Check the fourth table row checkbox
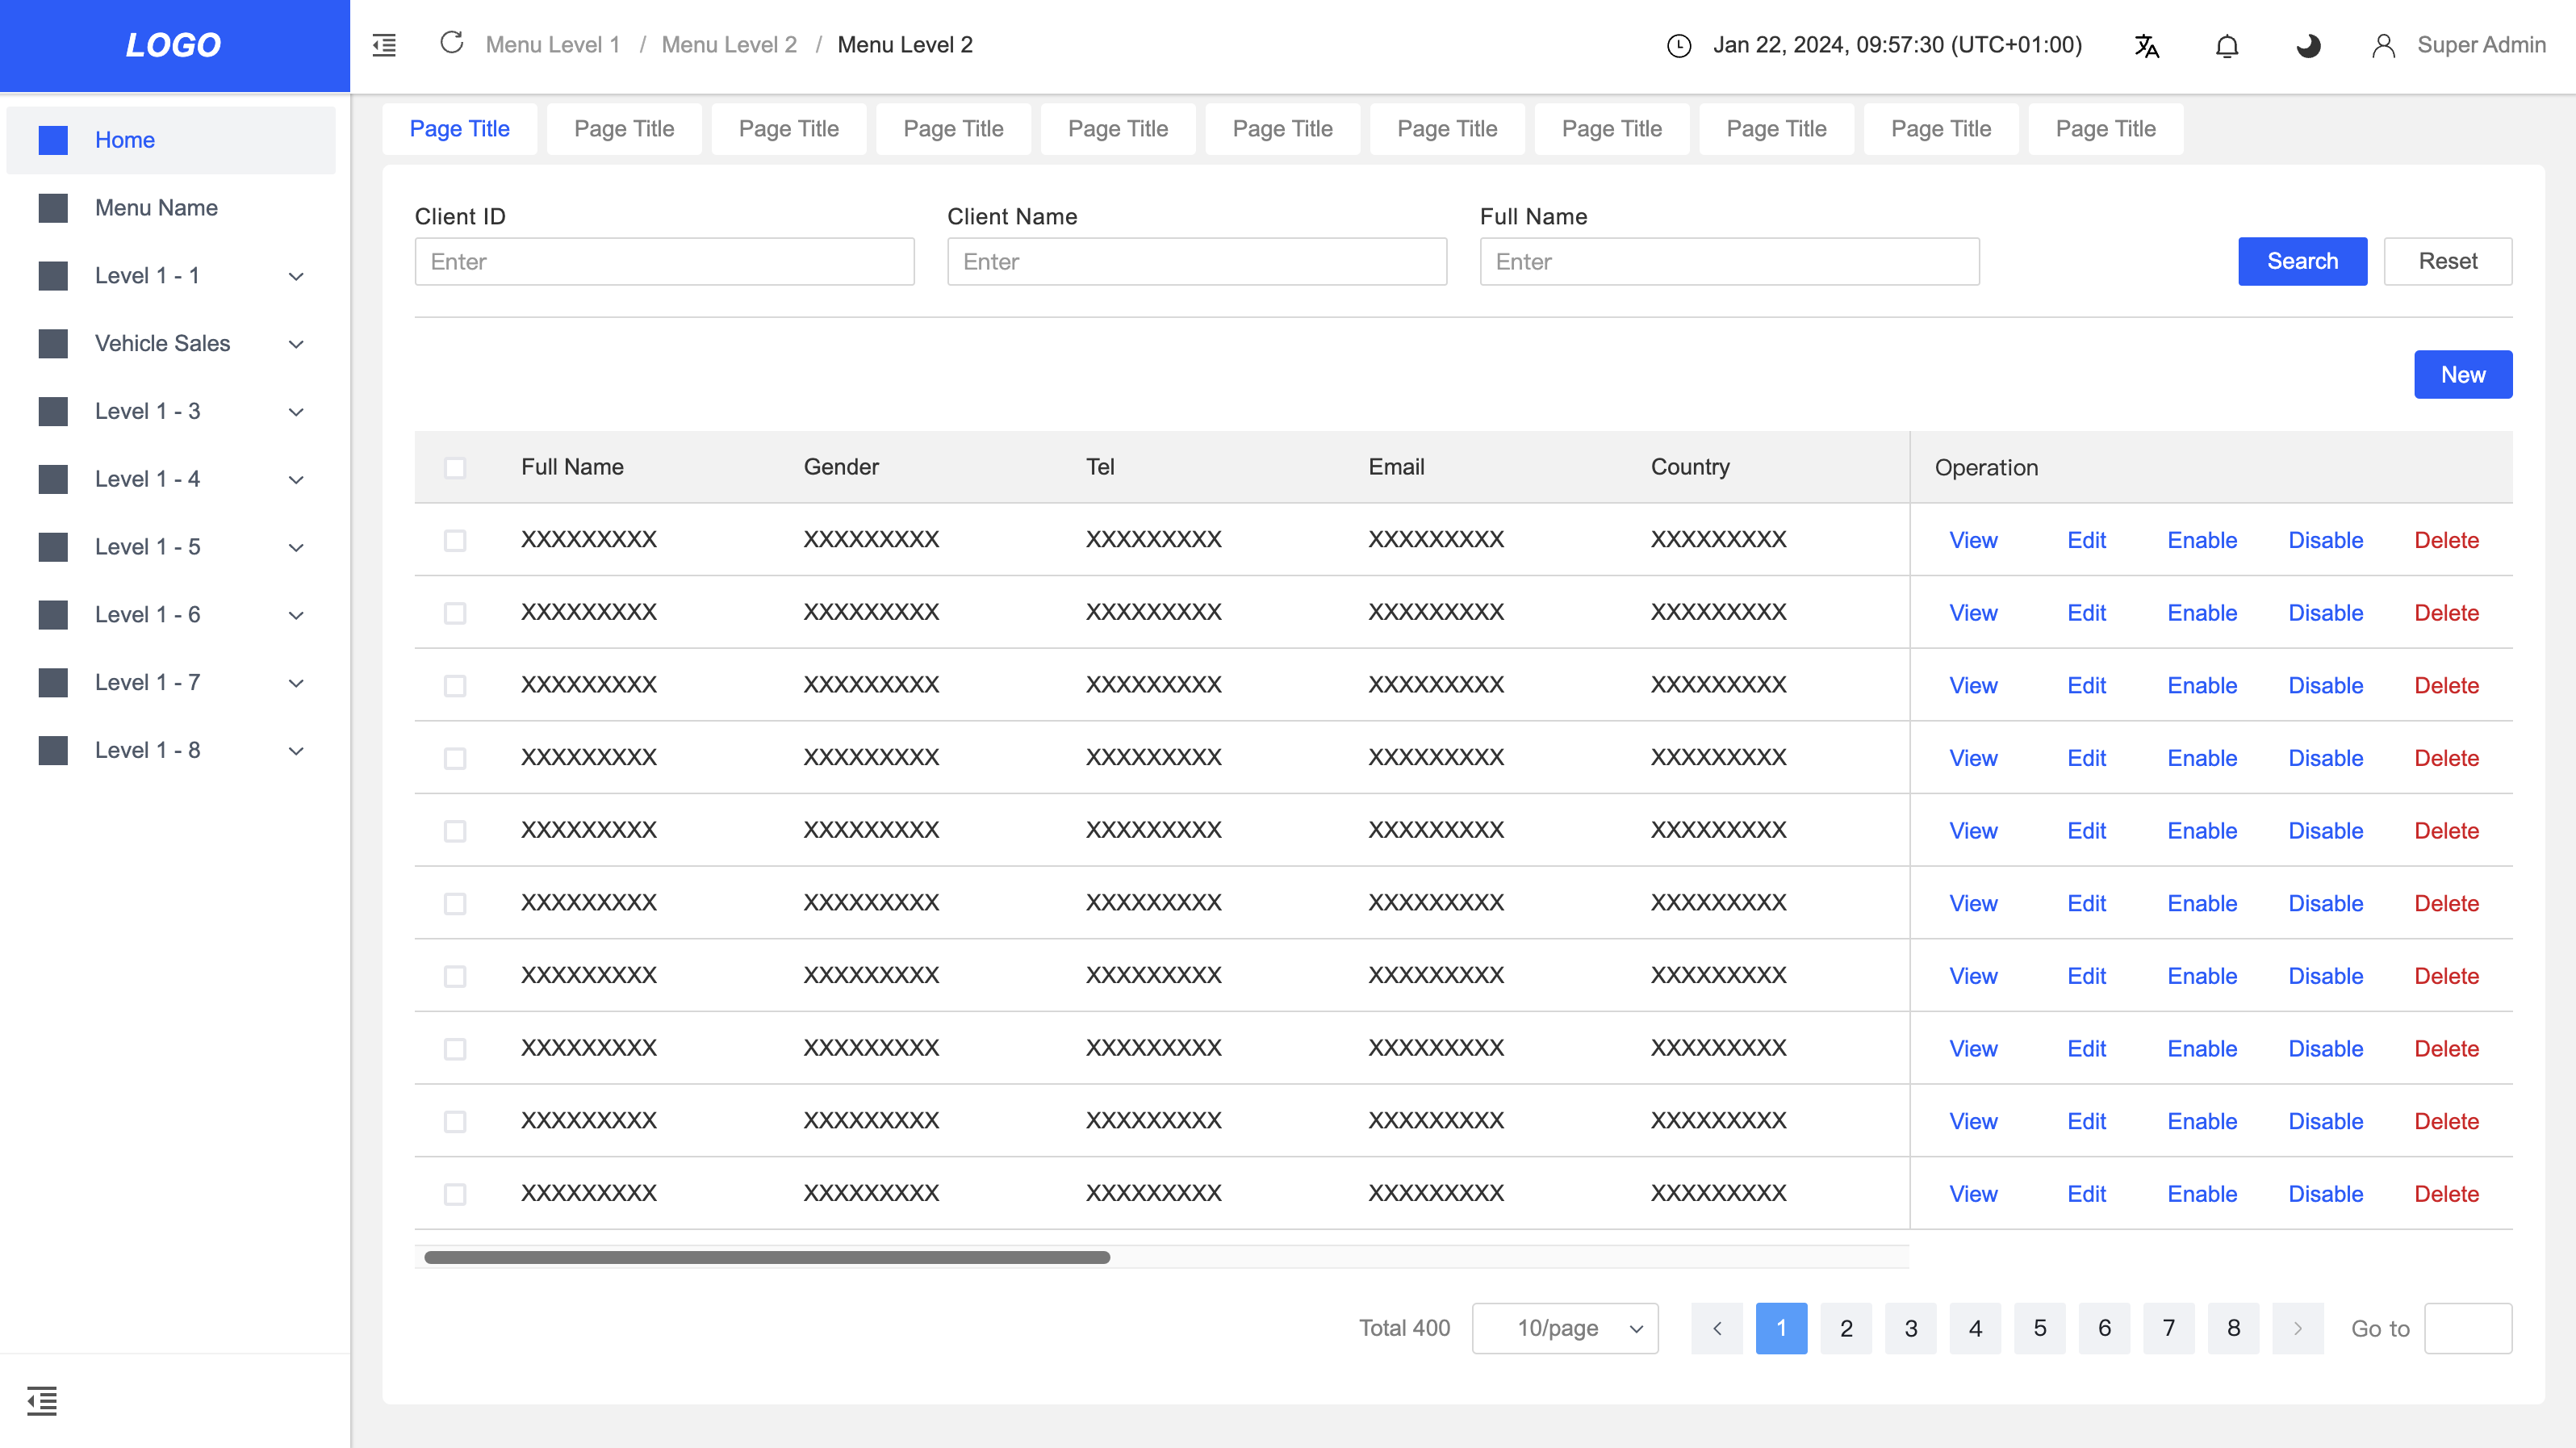The height and width of the screenshot is (1448, 2576). click(x=455, y=759)
